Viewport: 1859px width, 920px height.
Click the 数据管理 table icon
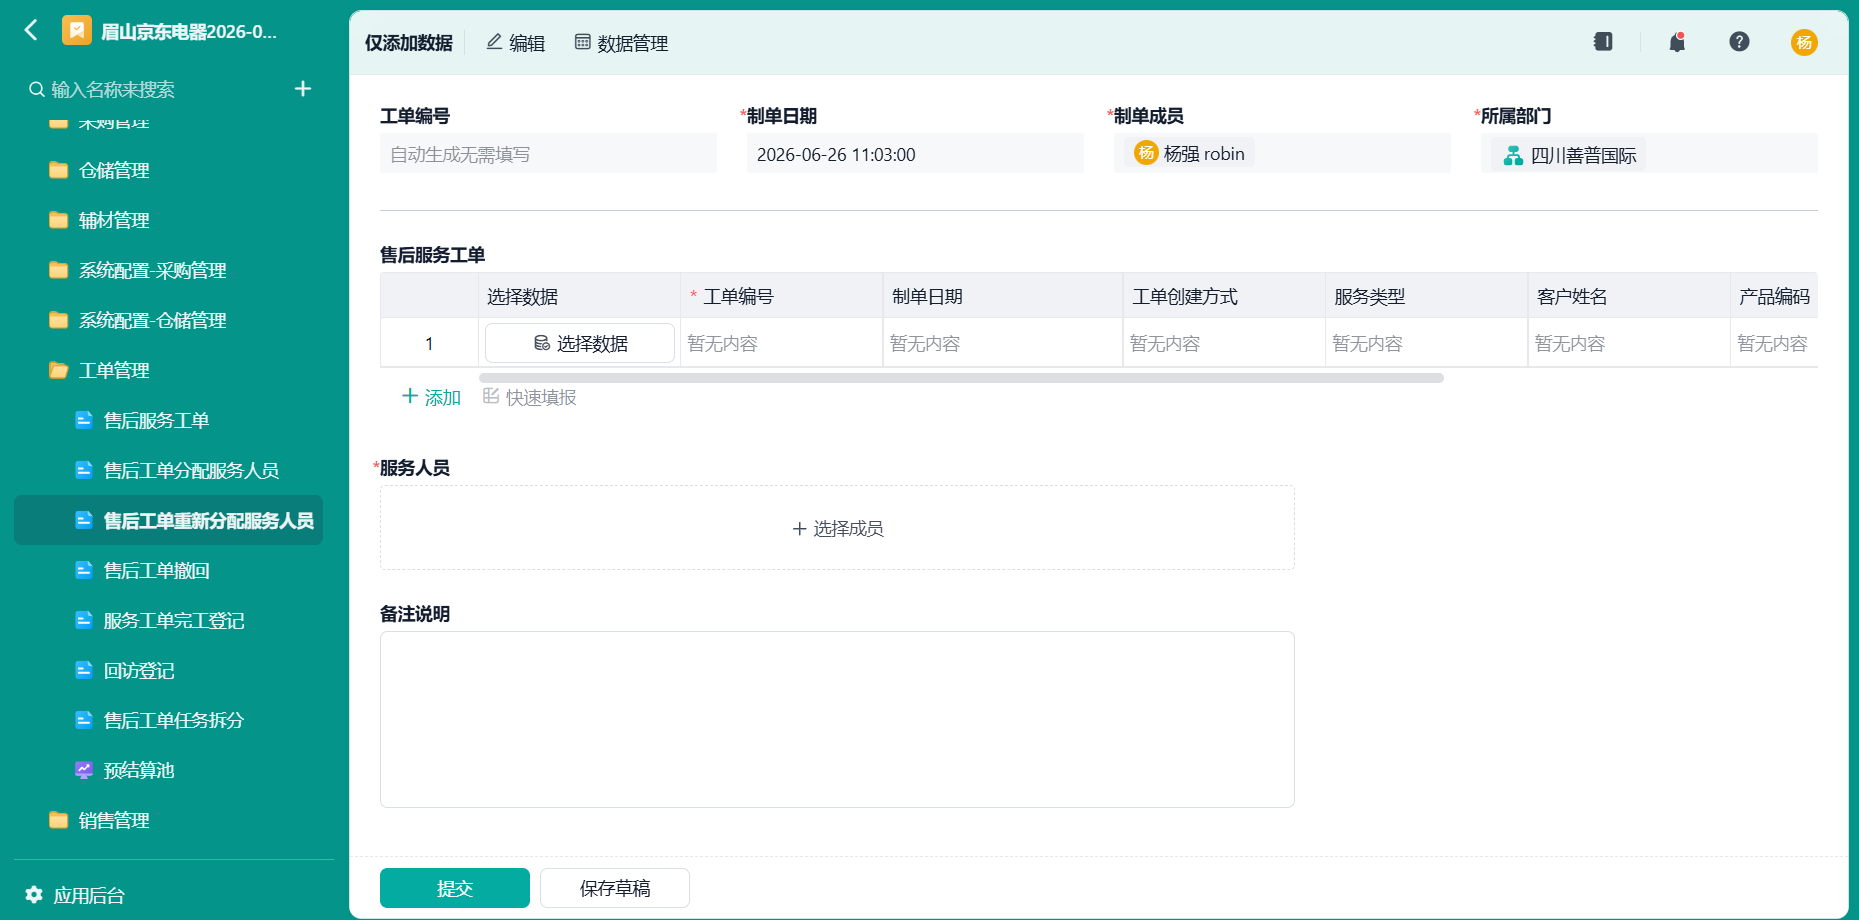pos(582,42)
